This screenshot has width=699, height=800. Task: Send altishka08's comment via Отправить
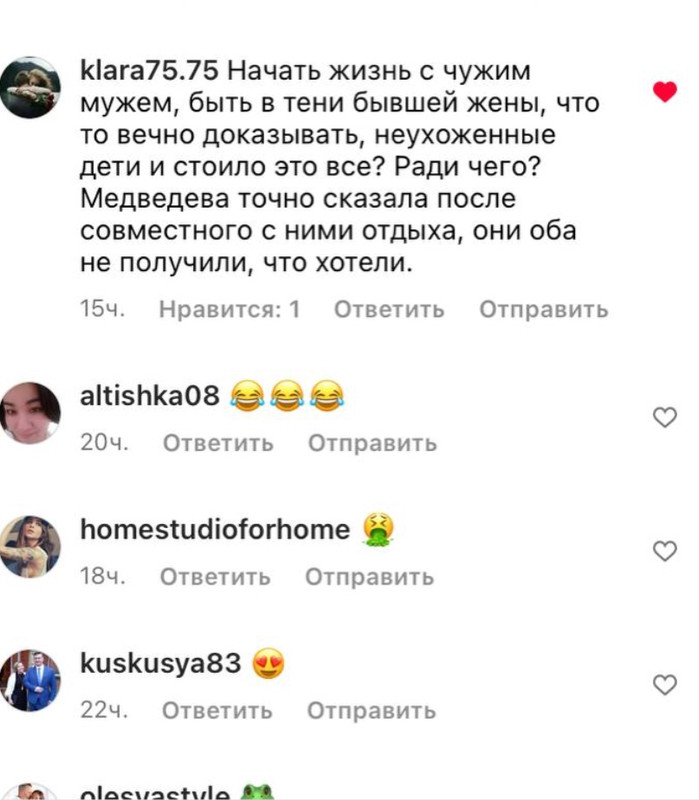pos(373,443)
